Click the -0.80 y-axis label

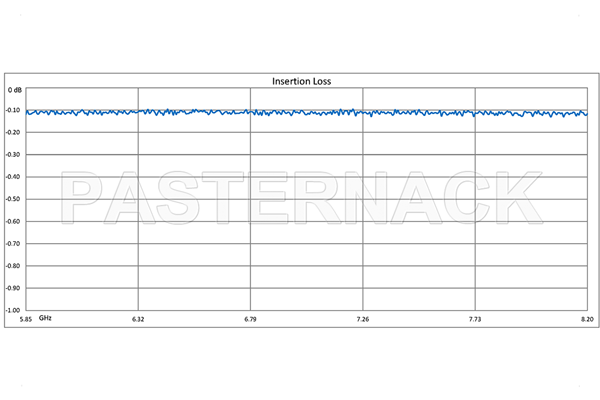click(13, 266)
